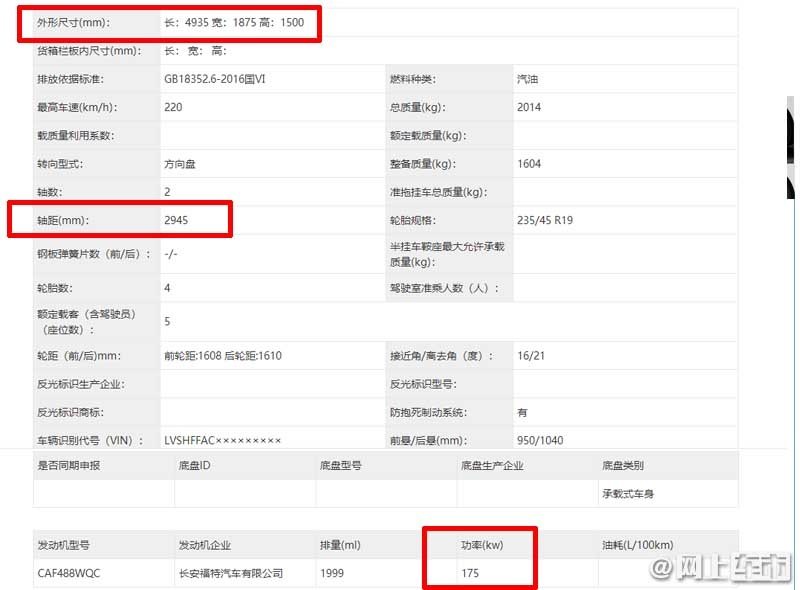
Task: Select steering type value 方向盘
Action: pyautogui.click(x=180, y=164)
